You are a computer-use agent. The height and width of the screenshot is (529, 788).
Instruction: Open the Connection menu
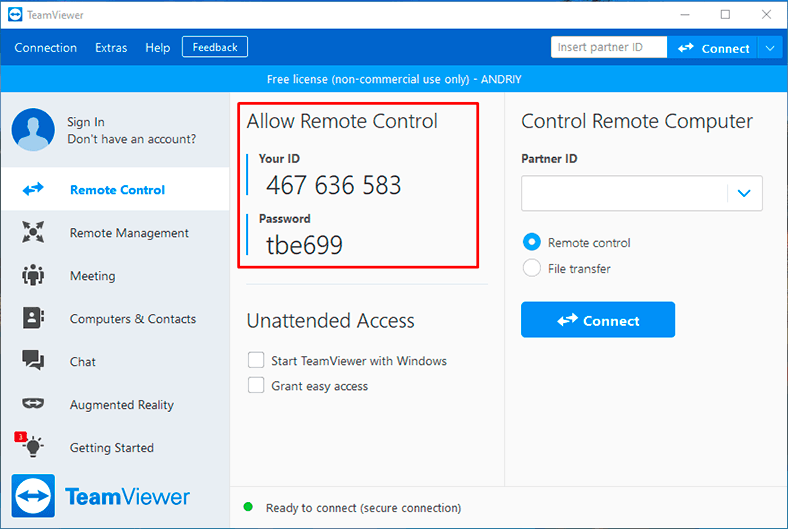coord(46,48)
